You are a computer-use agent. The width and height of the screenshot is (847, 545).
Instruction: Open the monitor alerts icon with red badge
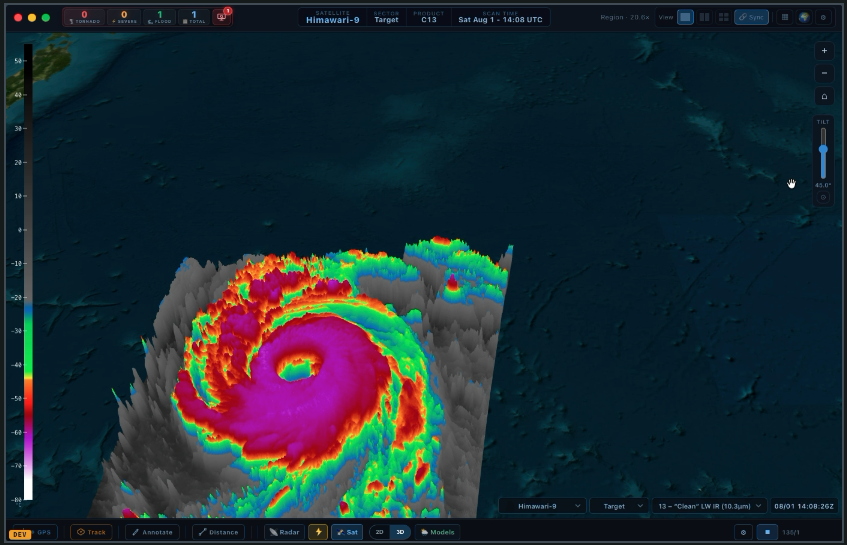click(x=221, y=17)
